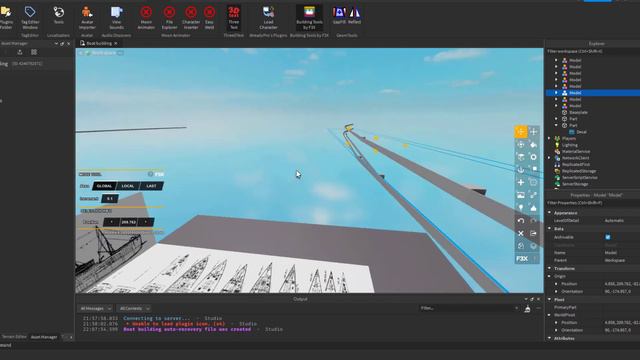Click the Asset Manager import upload icon

click(x=20, y=52)
